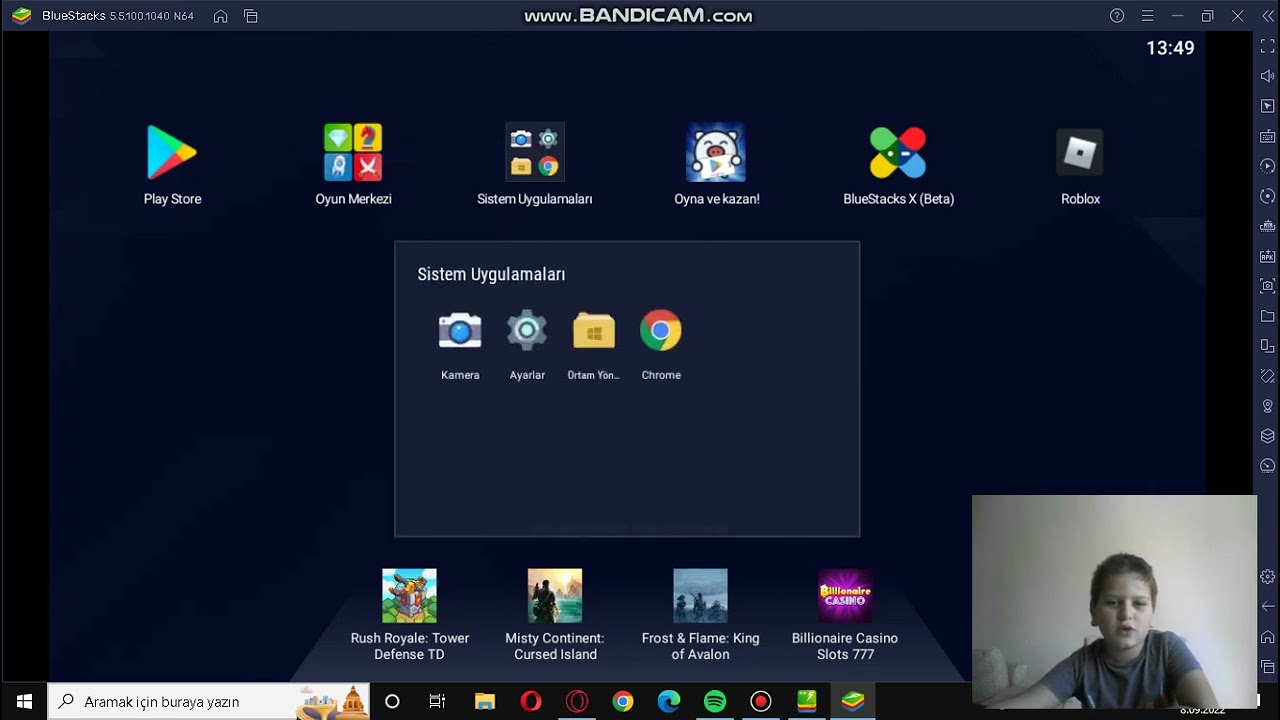Open Task View on the taskbar

pyautogui.click(x=437, y=701)
